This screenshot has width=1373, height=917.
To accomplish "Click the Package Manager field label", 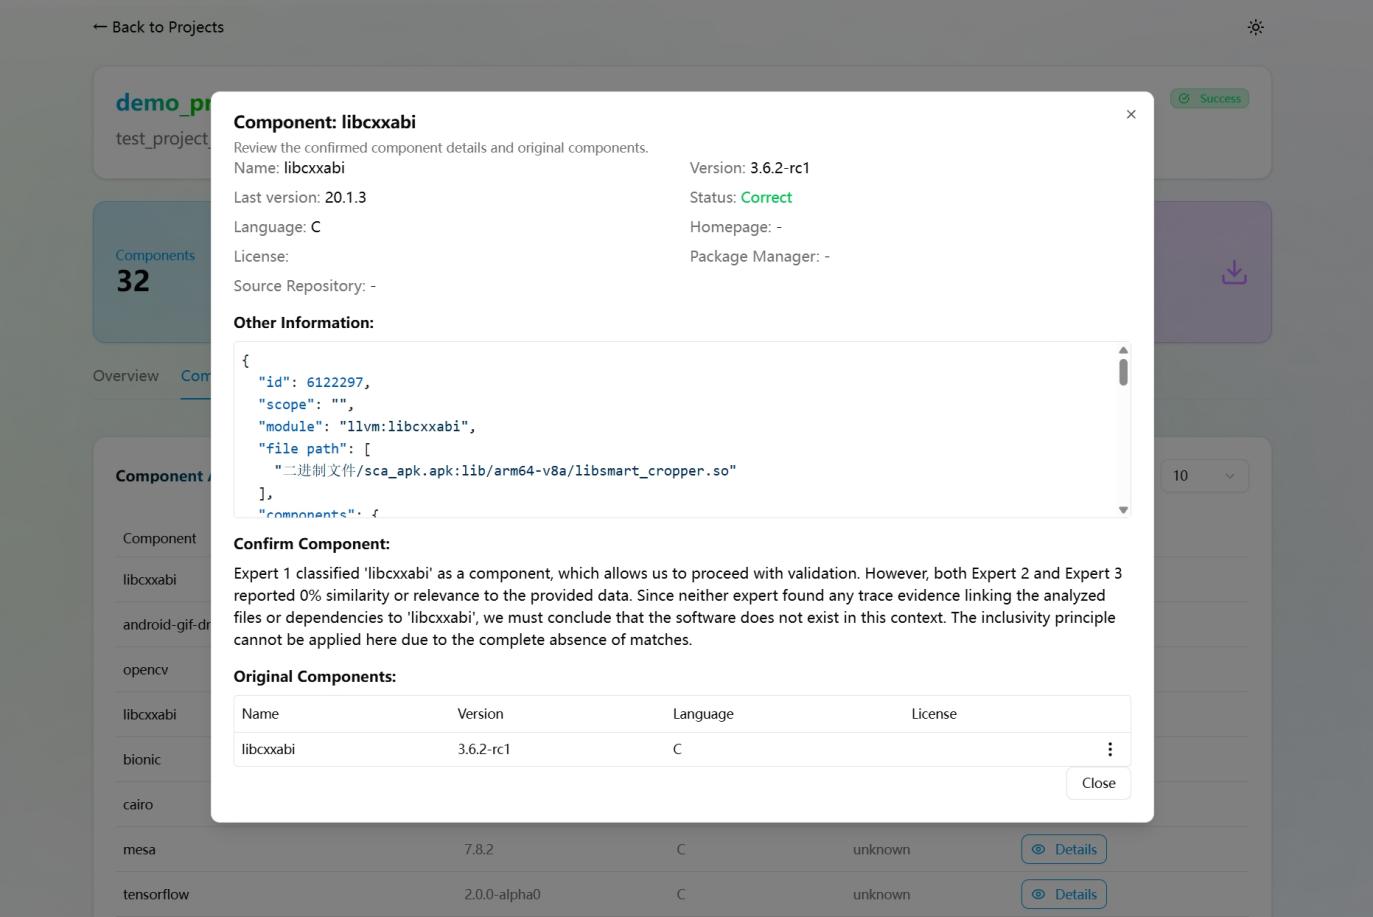I will (753, 257).
